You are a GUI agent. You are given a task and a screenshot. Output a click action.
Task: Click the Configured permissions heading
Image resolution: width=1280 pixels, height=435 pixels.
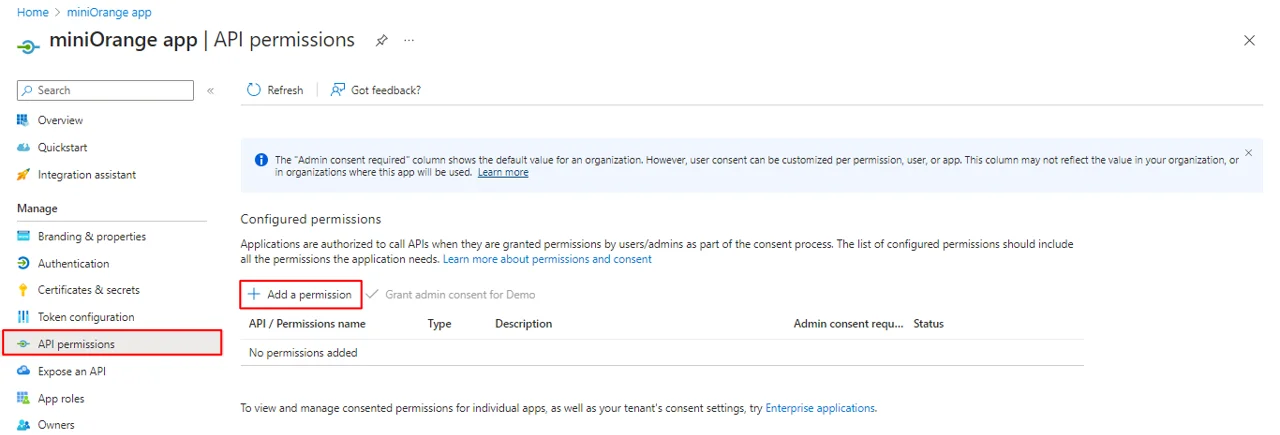coord(311,219)
